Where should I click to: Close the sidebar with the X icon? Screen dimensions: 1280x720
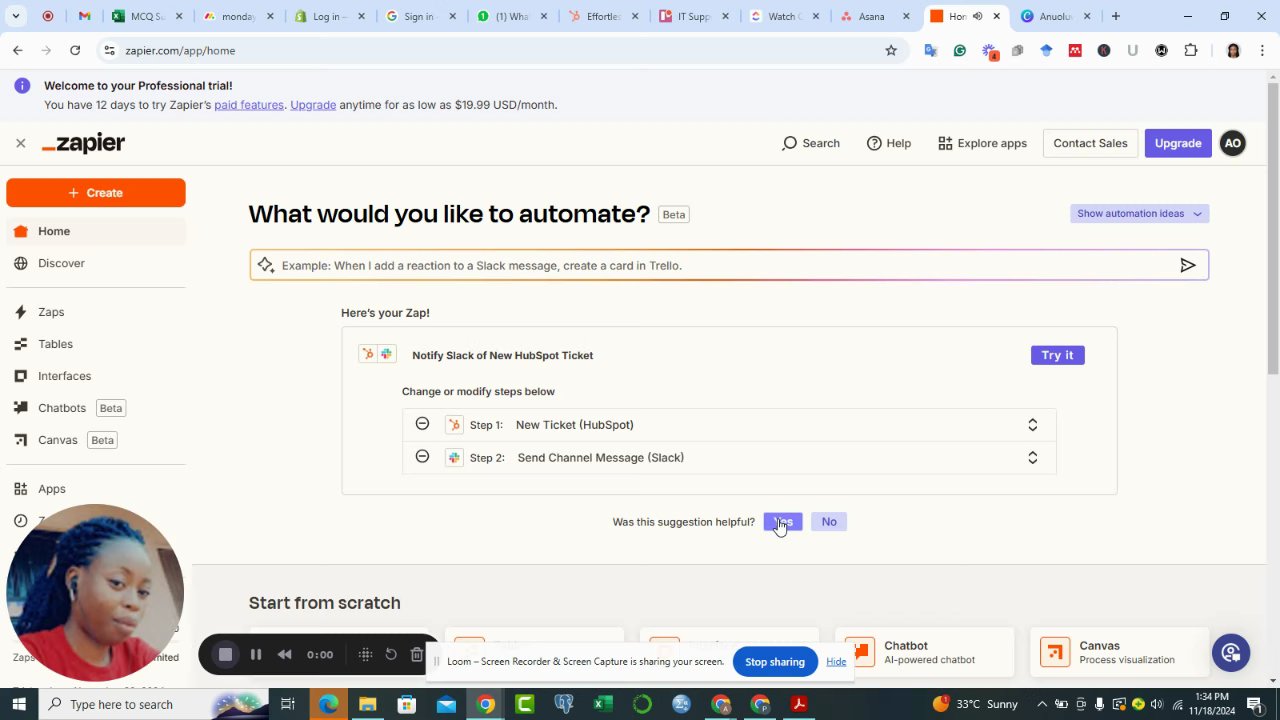click(x=20, y=143)
